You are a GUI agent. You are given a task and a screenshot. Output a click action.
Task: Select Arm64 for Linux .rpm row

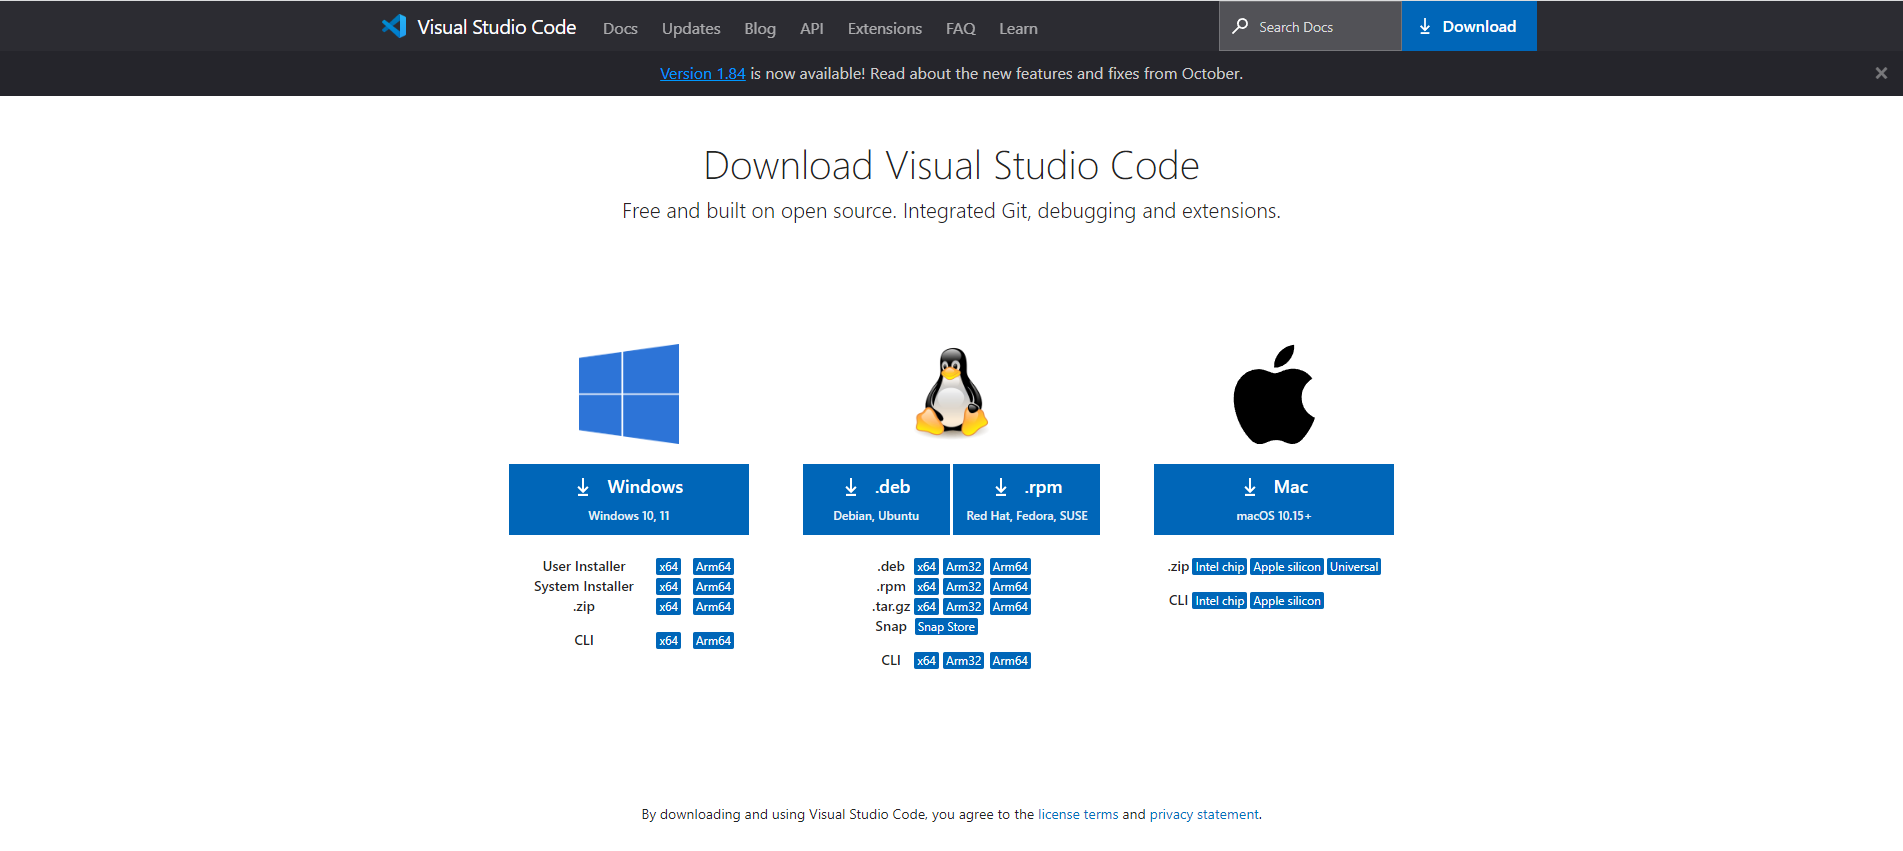(1011, 587)
